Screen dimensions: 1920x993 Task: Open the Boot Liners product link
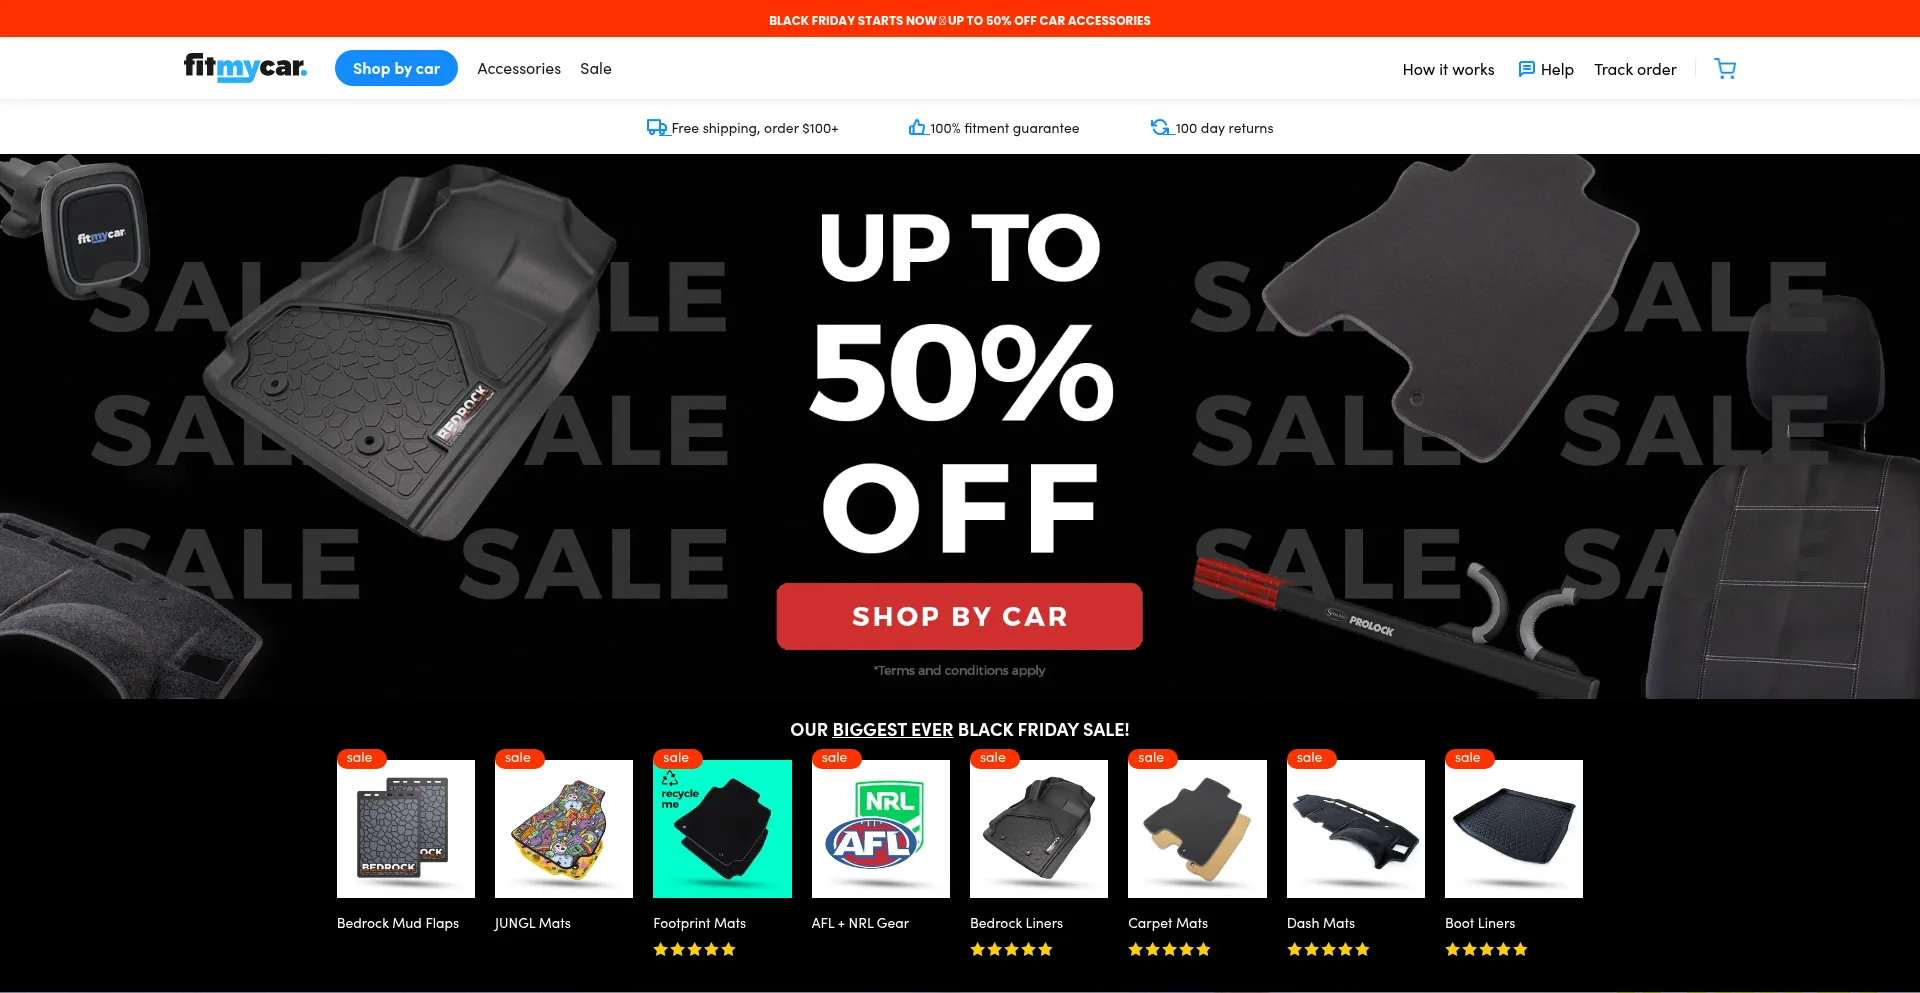(1480, 924)
